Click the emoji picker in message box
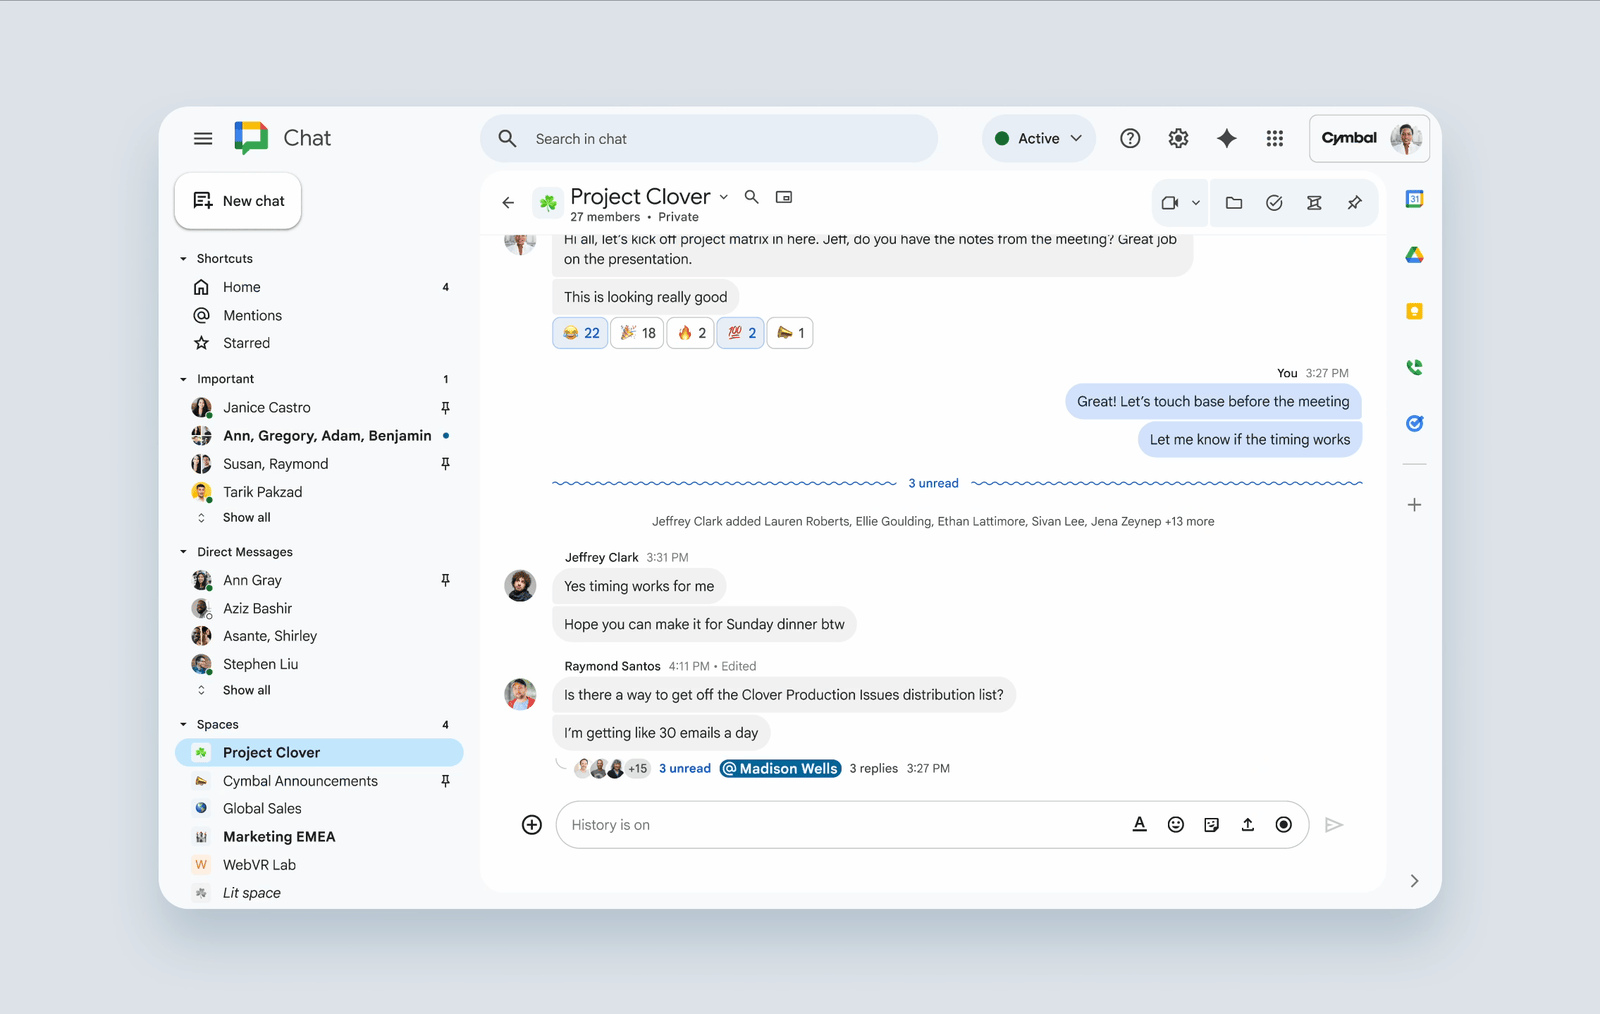1600x1014 pixels. point(1176,825)
